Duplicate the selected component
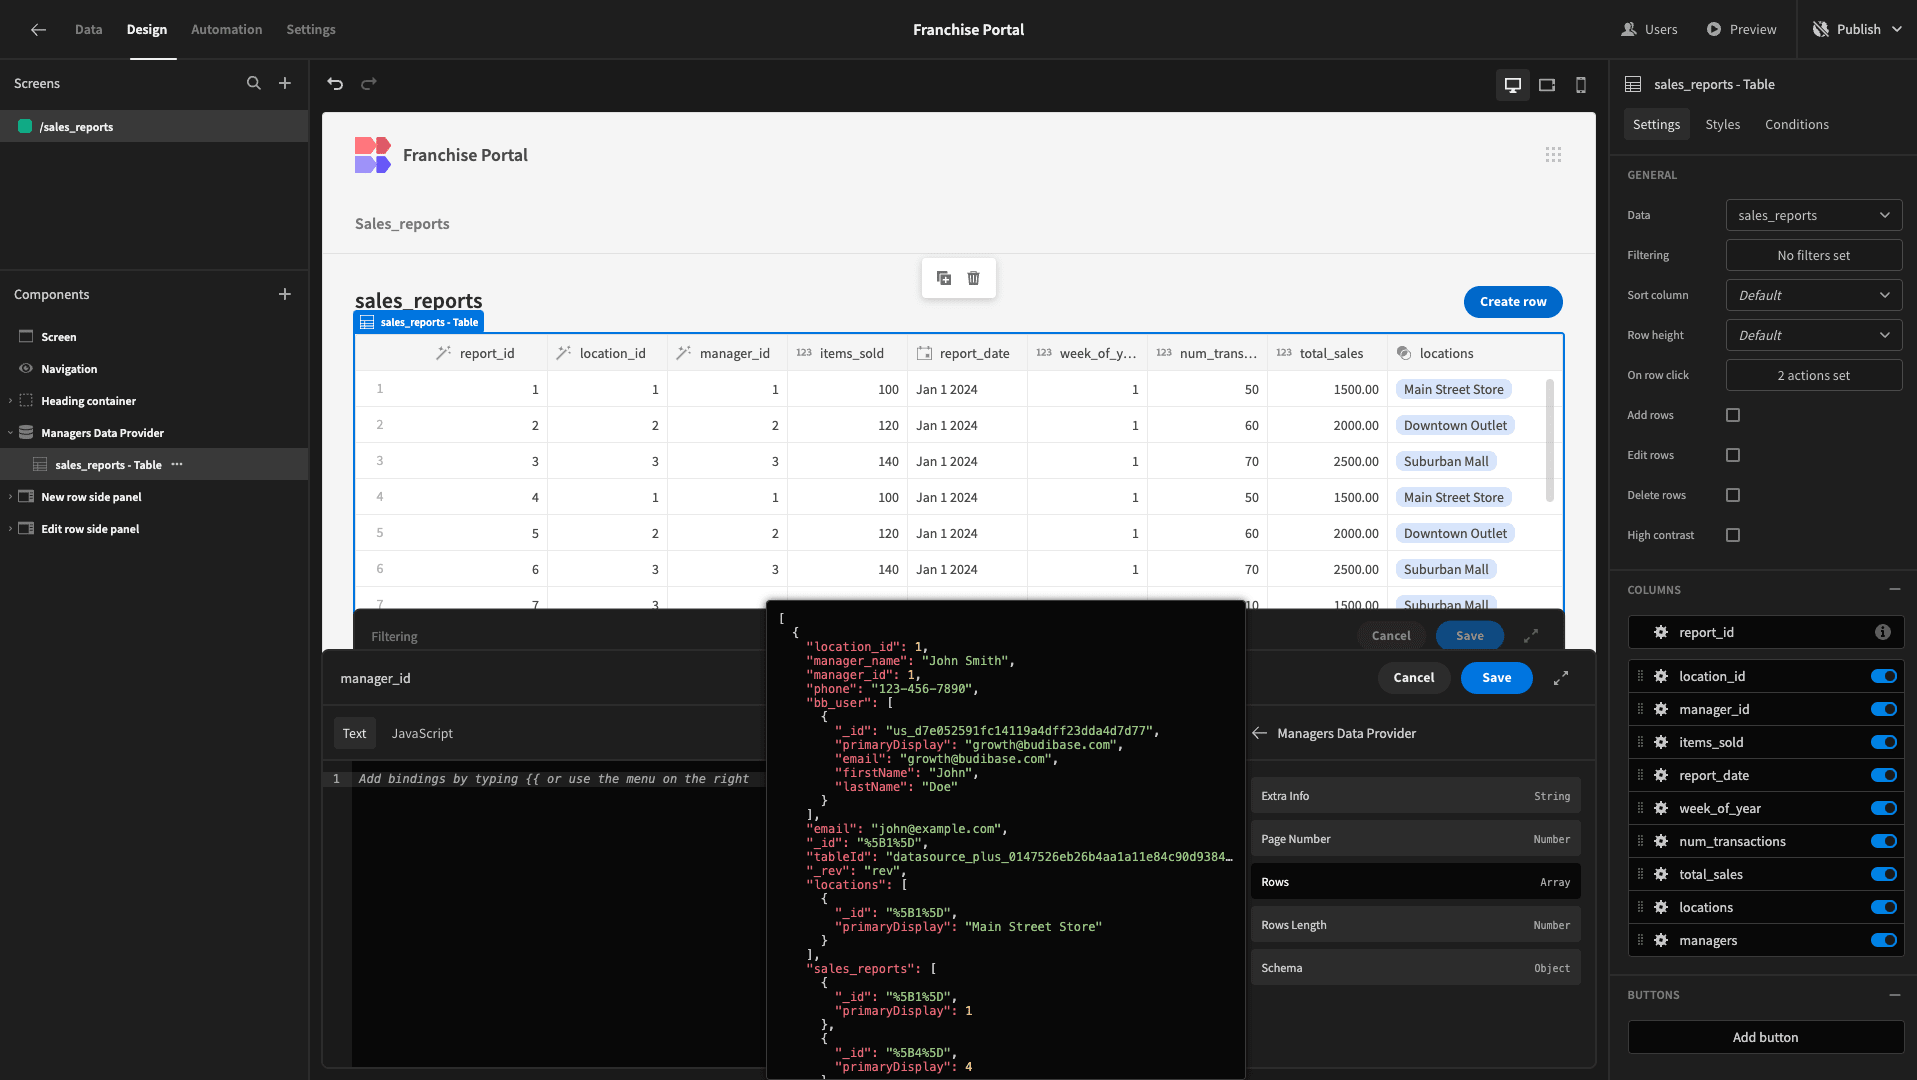Viewport: 1917px width, 1080px height. click(943, 278)
